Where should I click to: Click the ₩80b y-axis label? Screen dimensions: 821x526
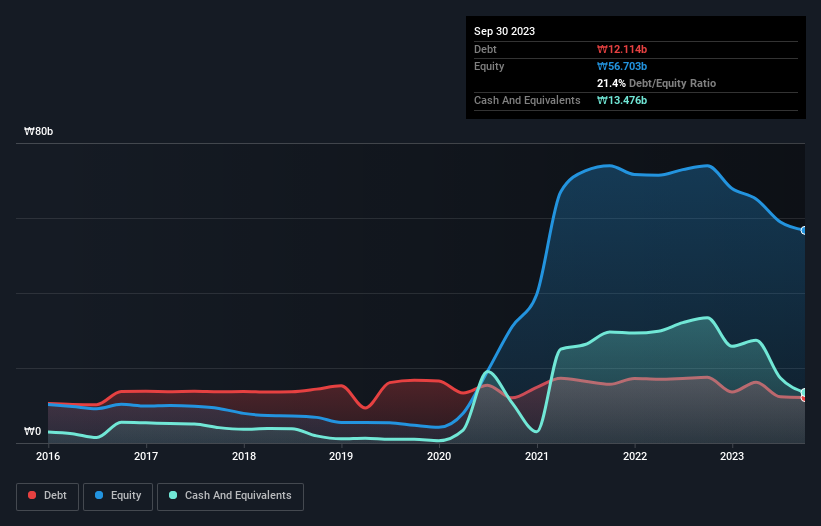38,131
